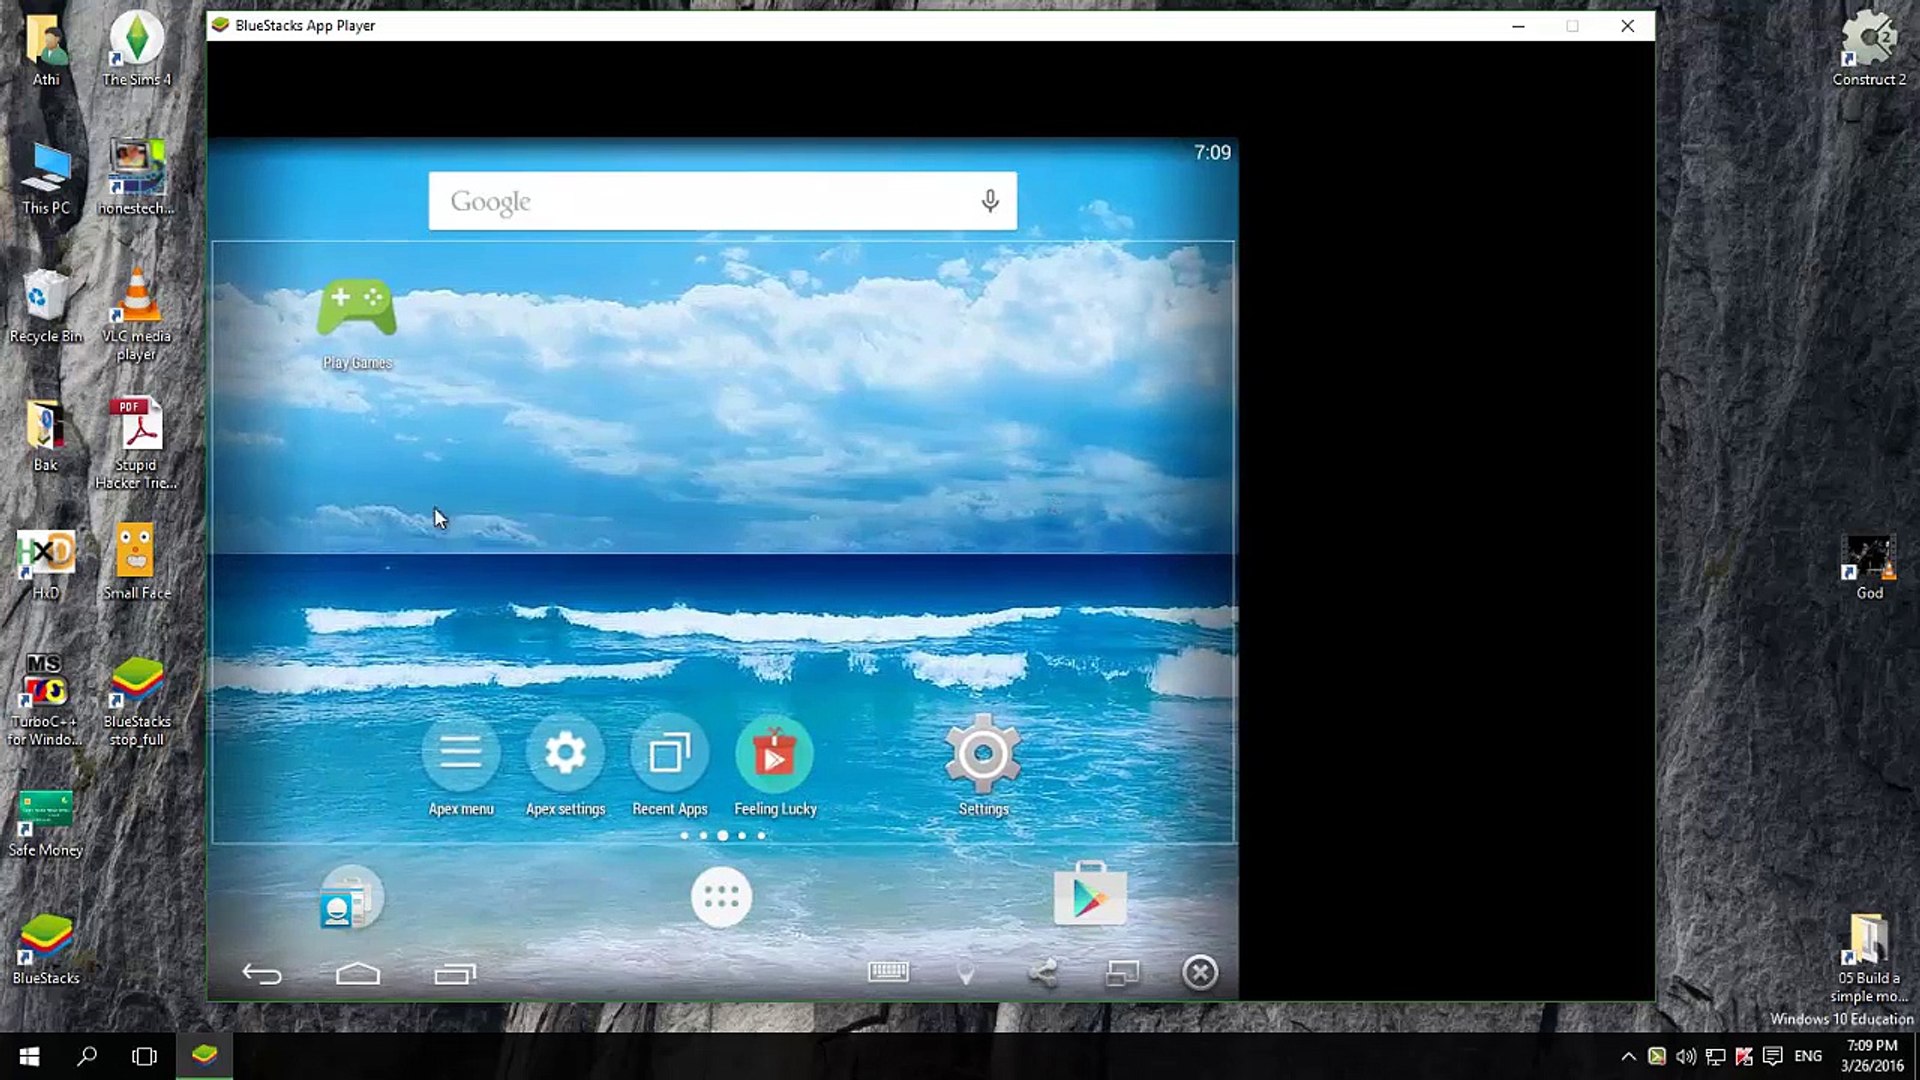Select VLC media player desktop shortcut

pos(136,313)
